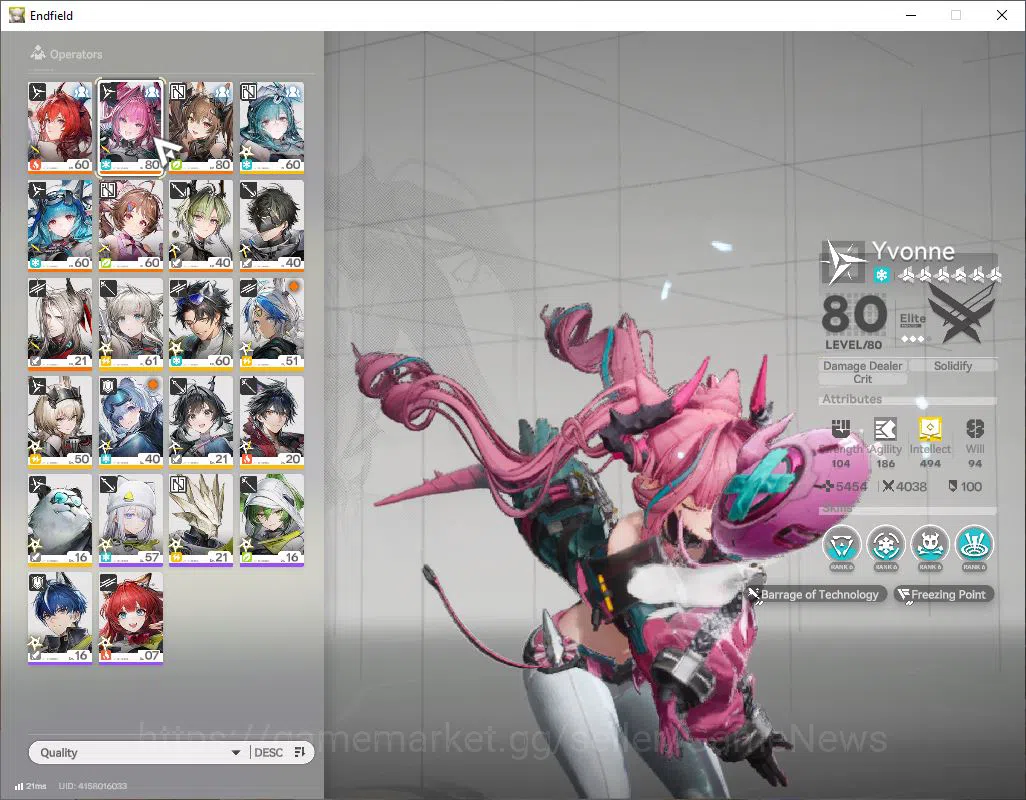Click the Agility attribute icon

885,428
